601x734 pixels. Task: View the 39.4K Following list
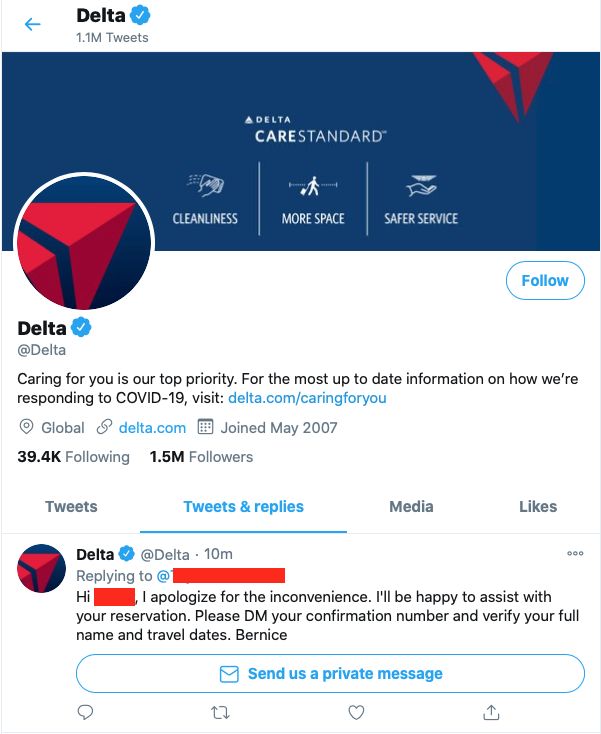click(73, 457)
